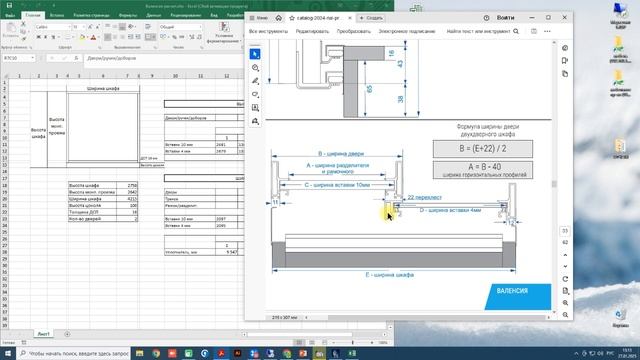Open the Name Box dropdown arrow
Image resolution: width=640 pixels, height=360 pixels.
point(32,58)
